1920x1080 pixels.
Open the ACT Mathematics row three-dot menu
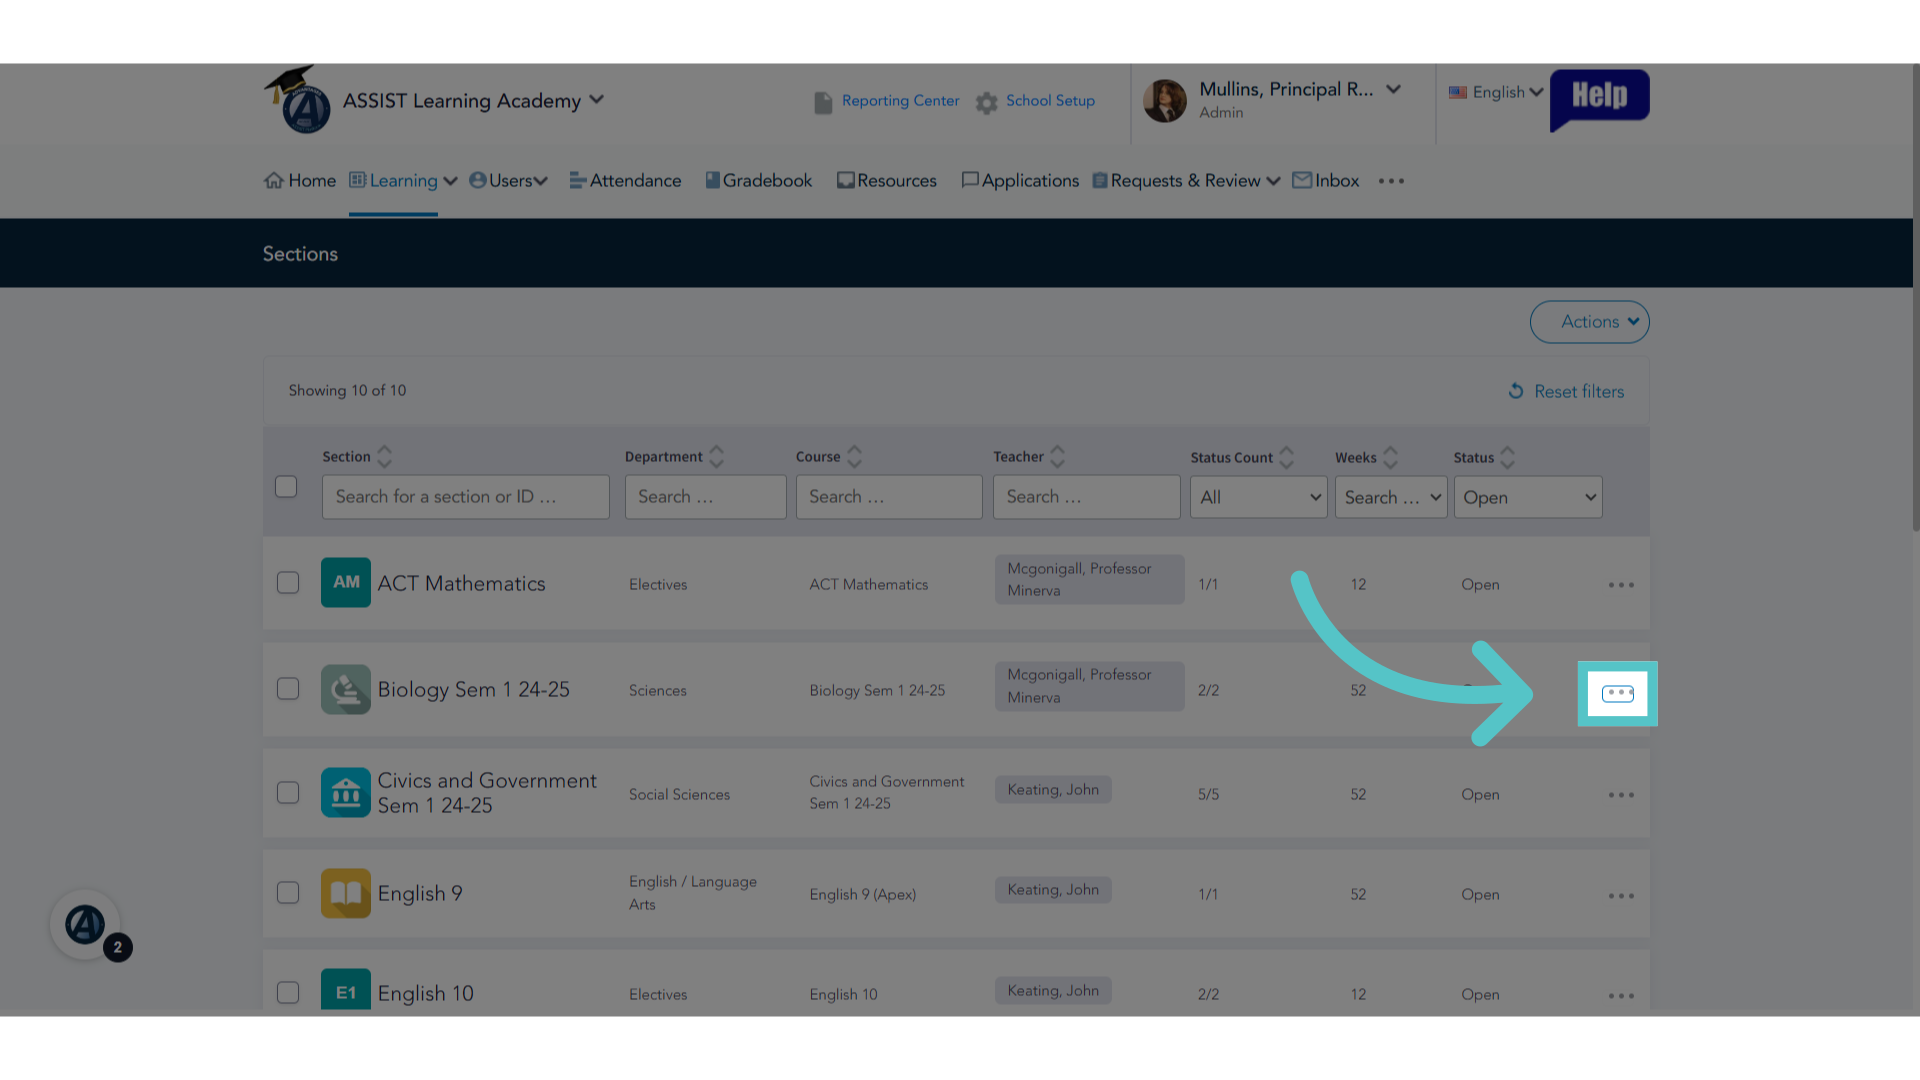click(1621, 585)
